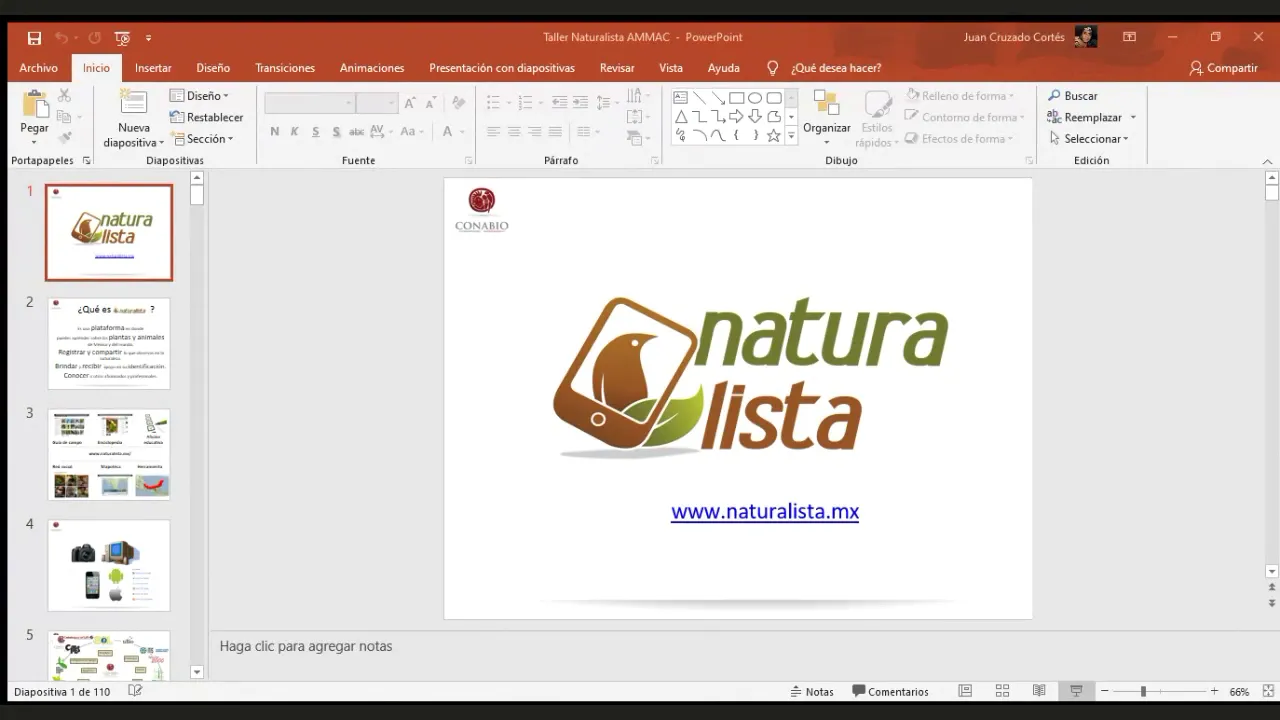Click the Organizar arrange icon

826,104
